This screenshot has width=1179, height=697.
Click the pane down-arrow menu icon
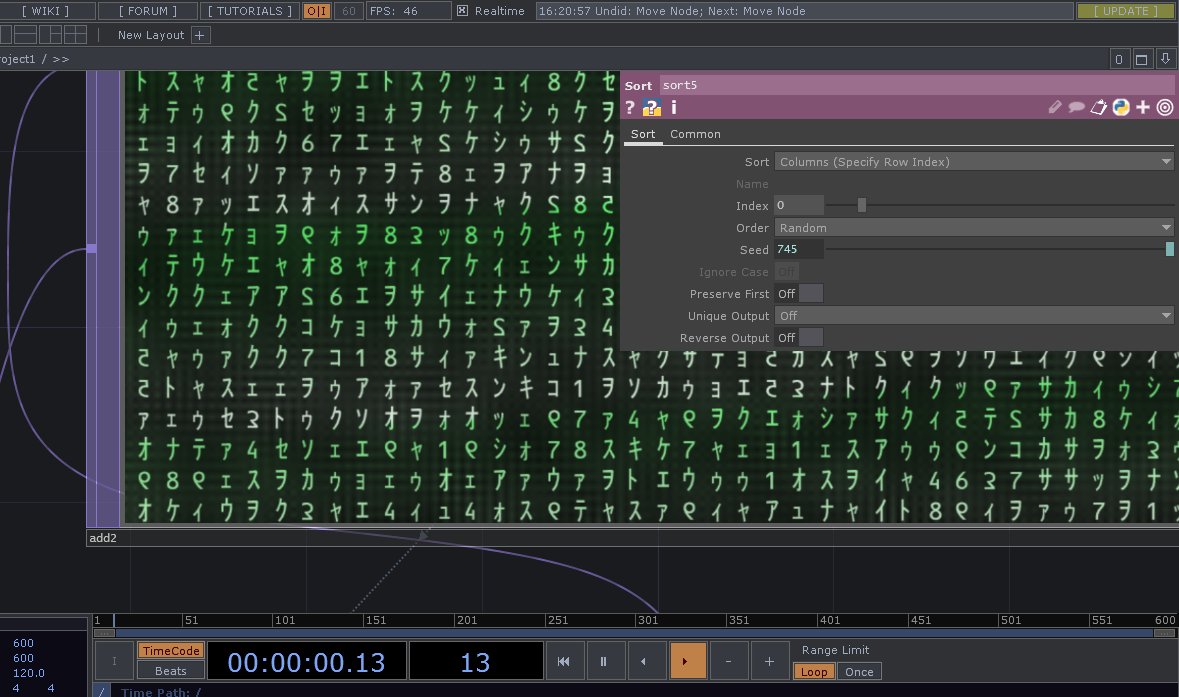coord(1165,59)
